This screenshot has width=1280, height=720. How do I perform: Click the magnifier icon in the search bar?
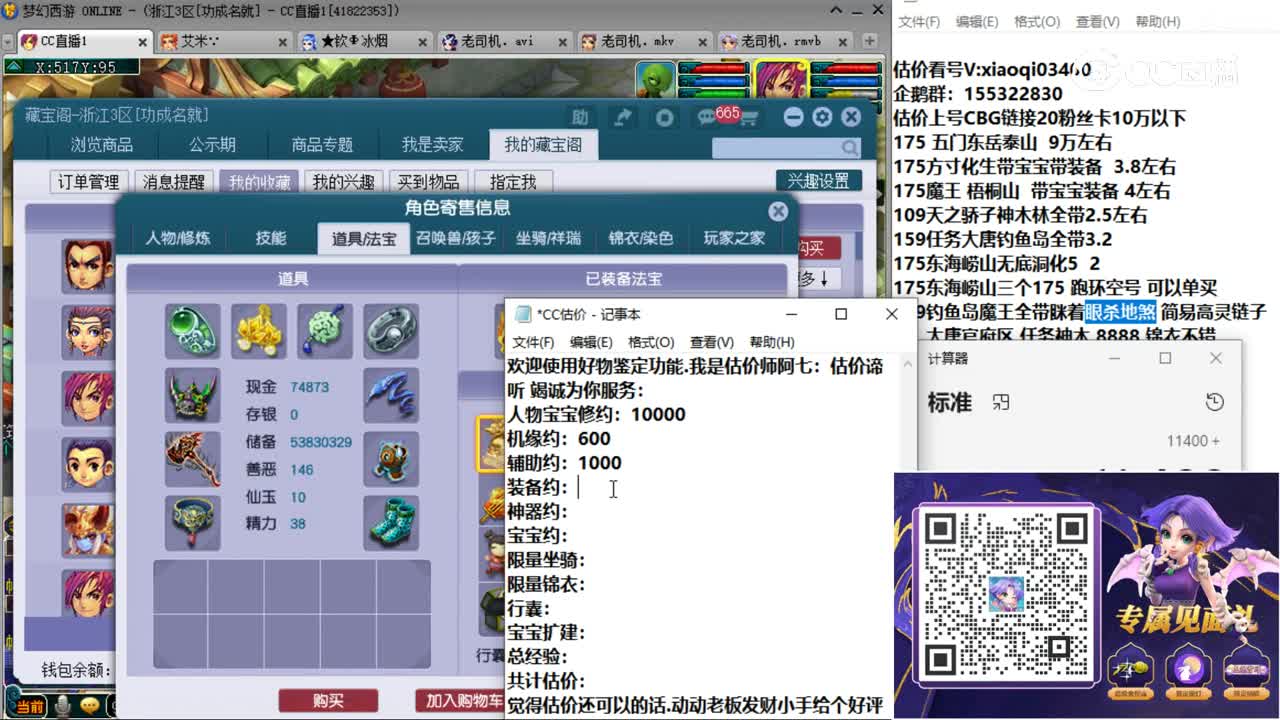(x=850, y=147)
